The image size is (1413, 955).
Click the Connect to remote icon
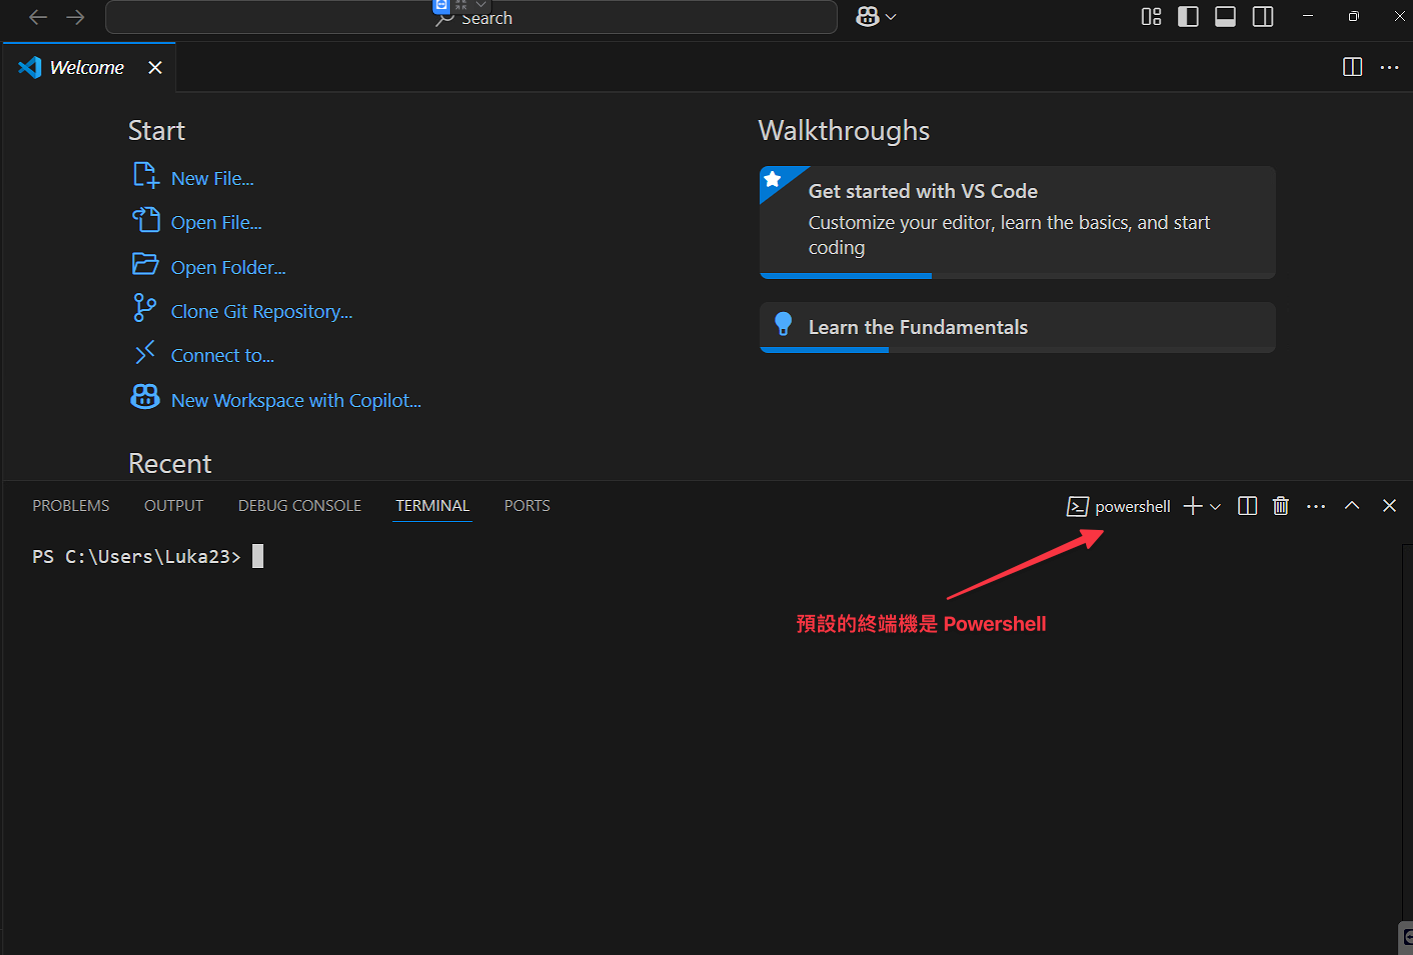click(145, 352)
